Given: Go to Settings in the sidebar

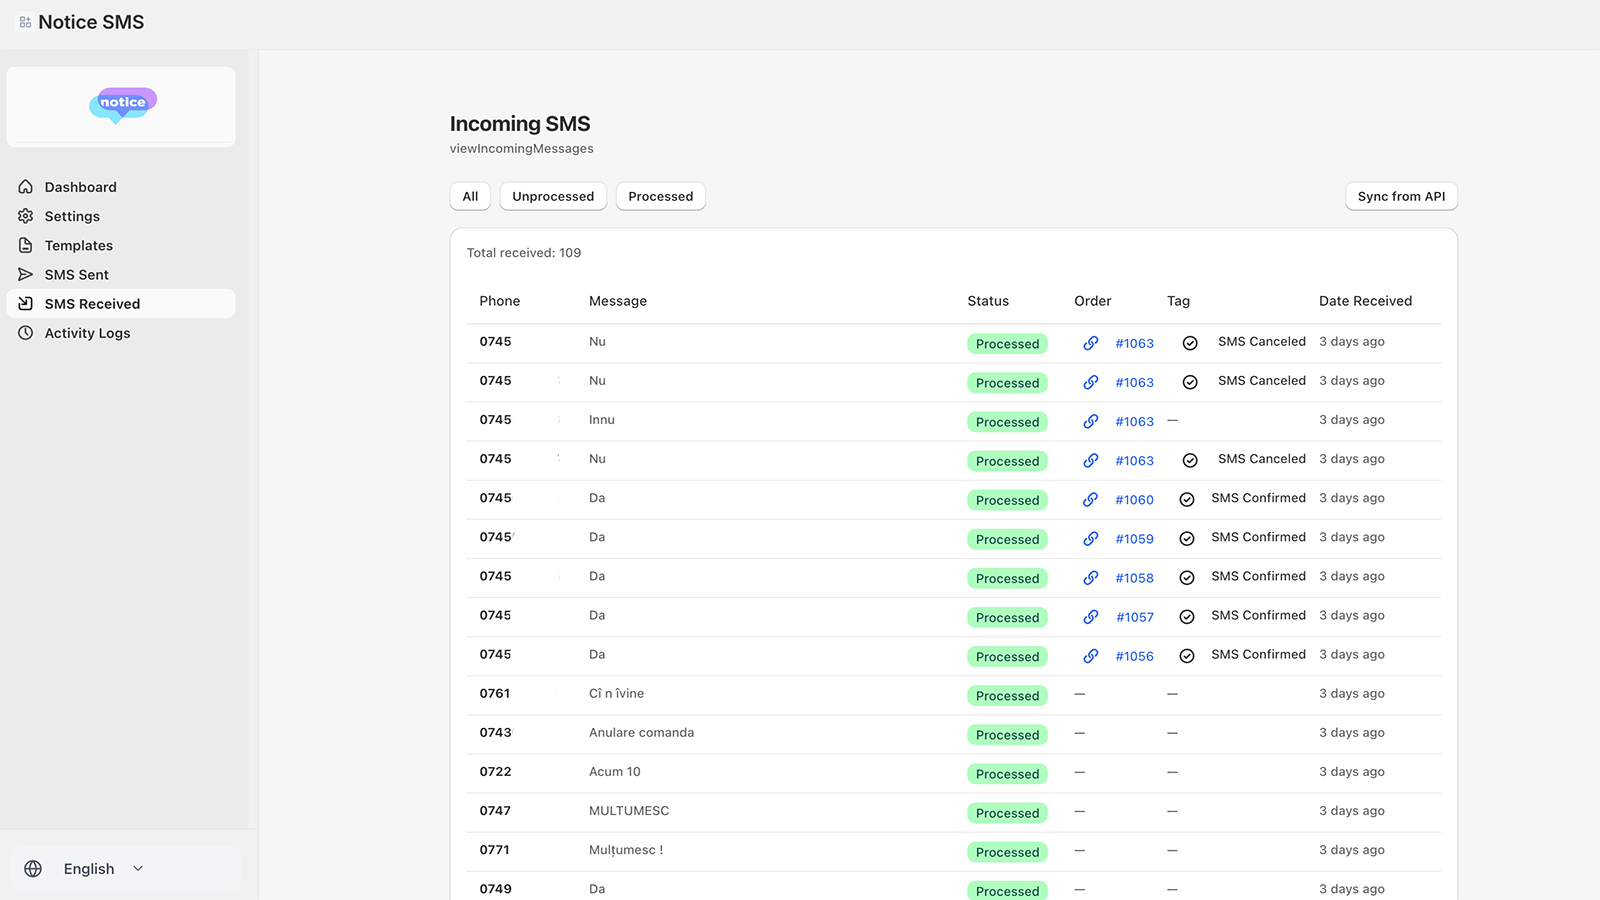Looking at the screenshot, I should [x=121, y=216].
